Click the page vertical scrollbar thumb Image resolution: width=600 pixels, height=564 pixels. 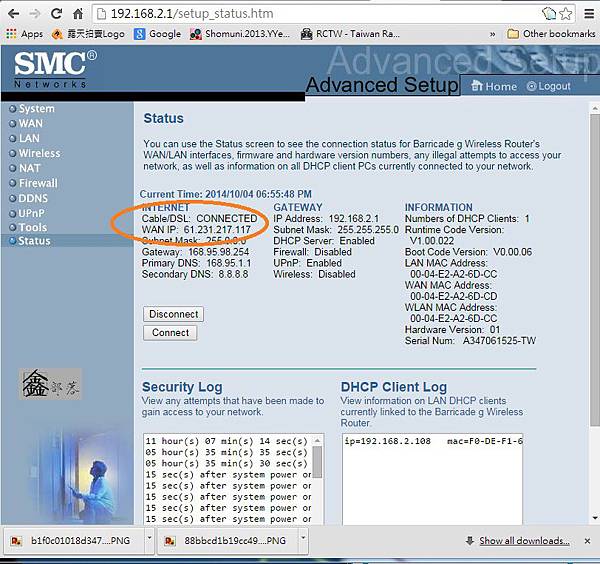594,270
